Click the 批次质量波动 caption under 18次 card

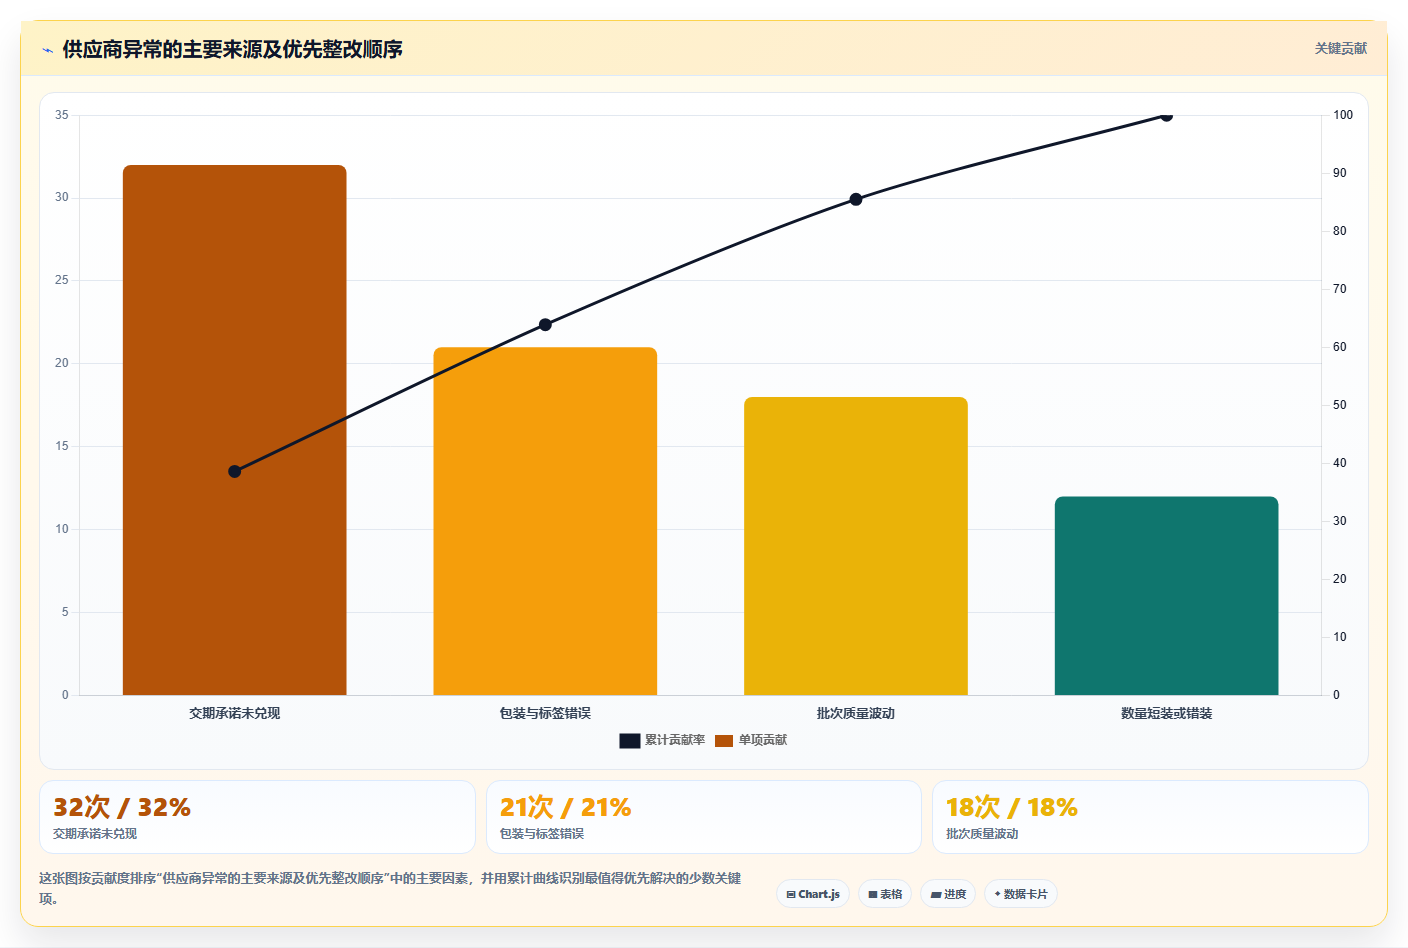tap(982, 833)
